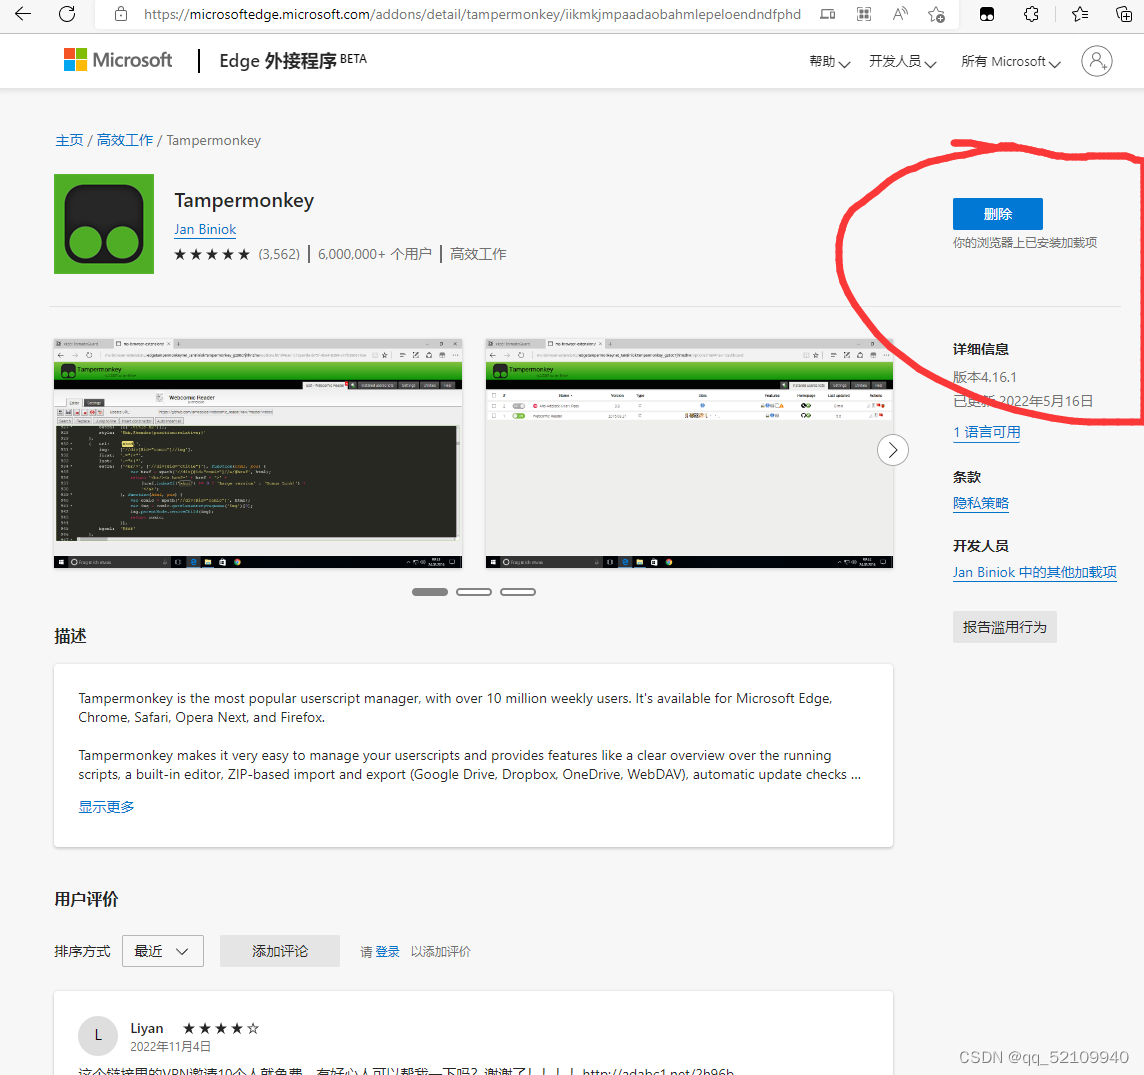Image resolution: width=1144 pixels, height=1075 pixels.
Task: Open the 隐私策略 link
Action: 981,503
